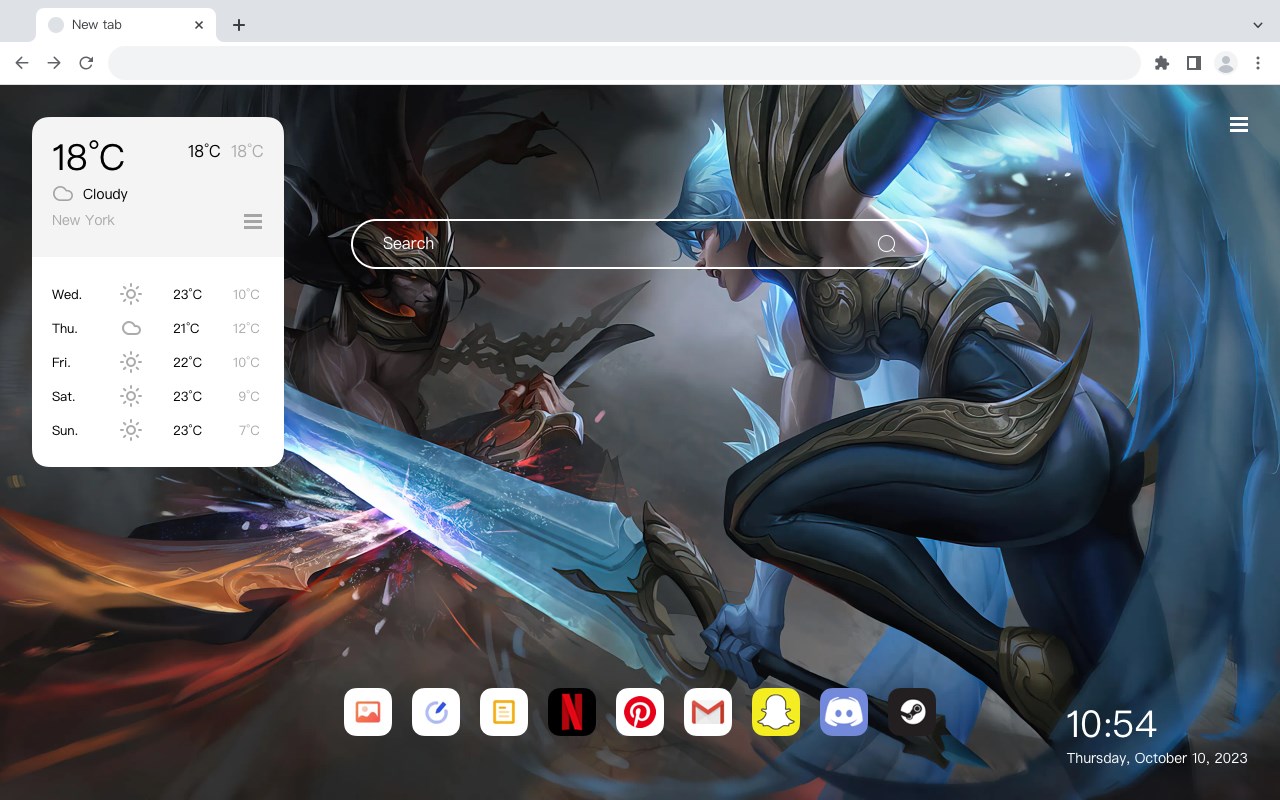
Task: Click Saturday's 9°C low temperature
Action: [x=249, y=396]
